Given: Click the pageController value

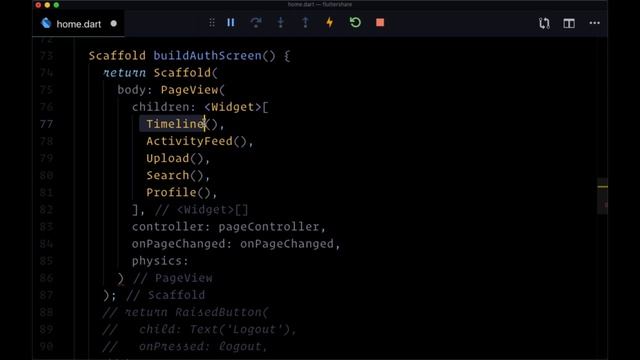Looking at the screenshot, I should point(269,227).
